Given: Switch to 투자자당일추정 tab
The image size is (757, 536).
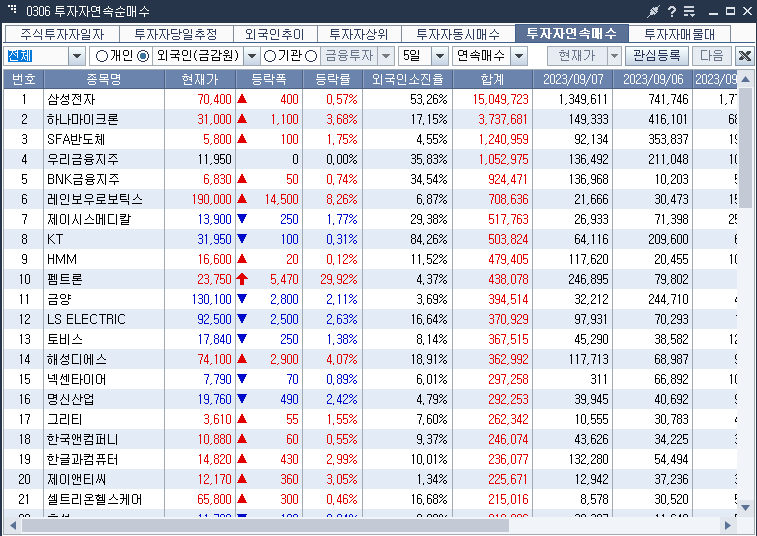Looking at the screenshot, I should point(176,34).
